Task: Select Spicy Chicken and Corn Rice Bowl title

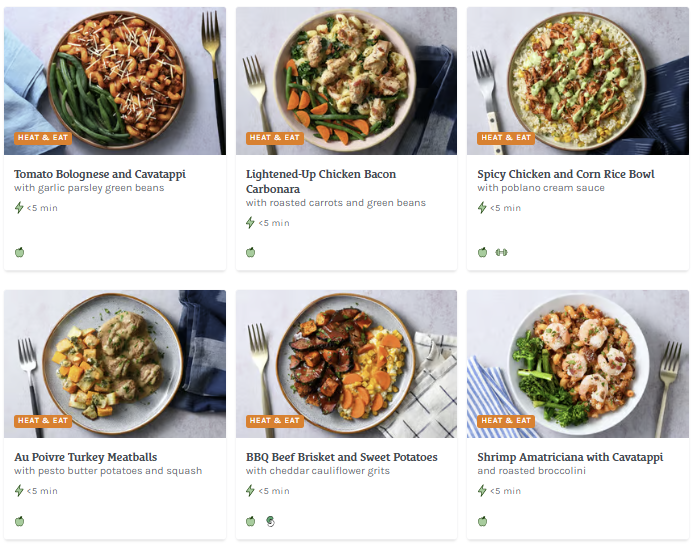Action: point(566,174)
